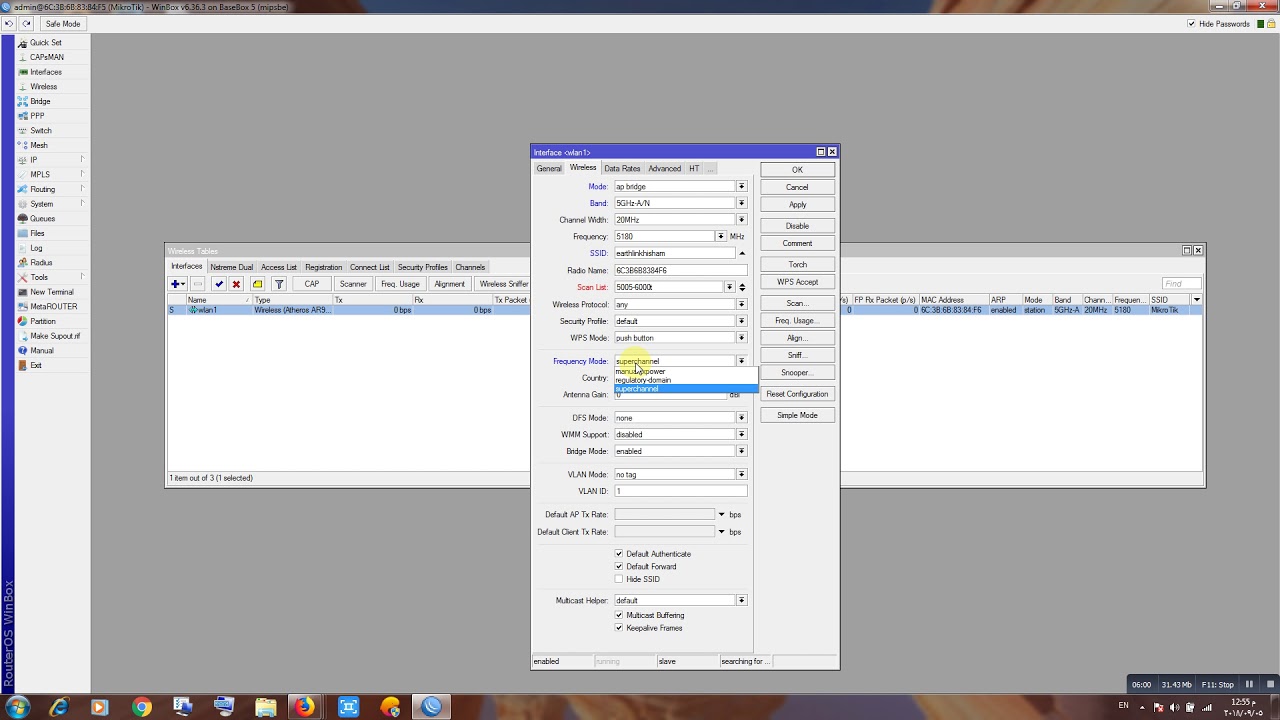Viewport: 1280px width, 720px height.
Task: Open the Manual from the sidebar
Action: pyautogui.click(x=41, y=351)
